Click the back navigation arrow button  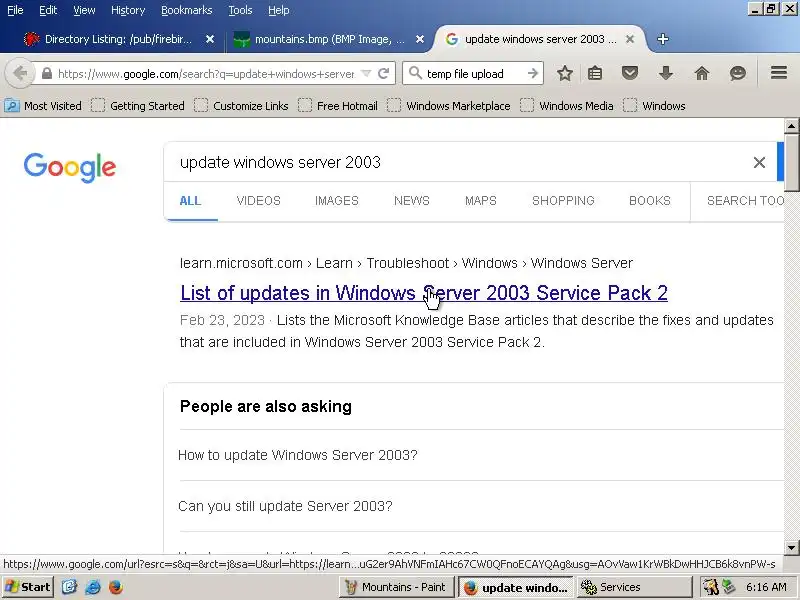19,73
